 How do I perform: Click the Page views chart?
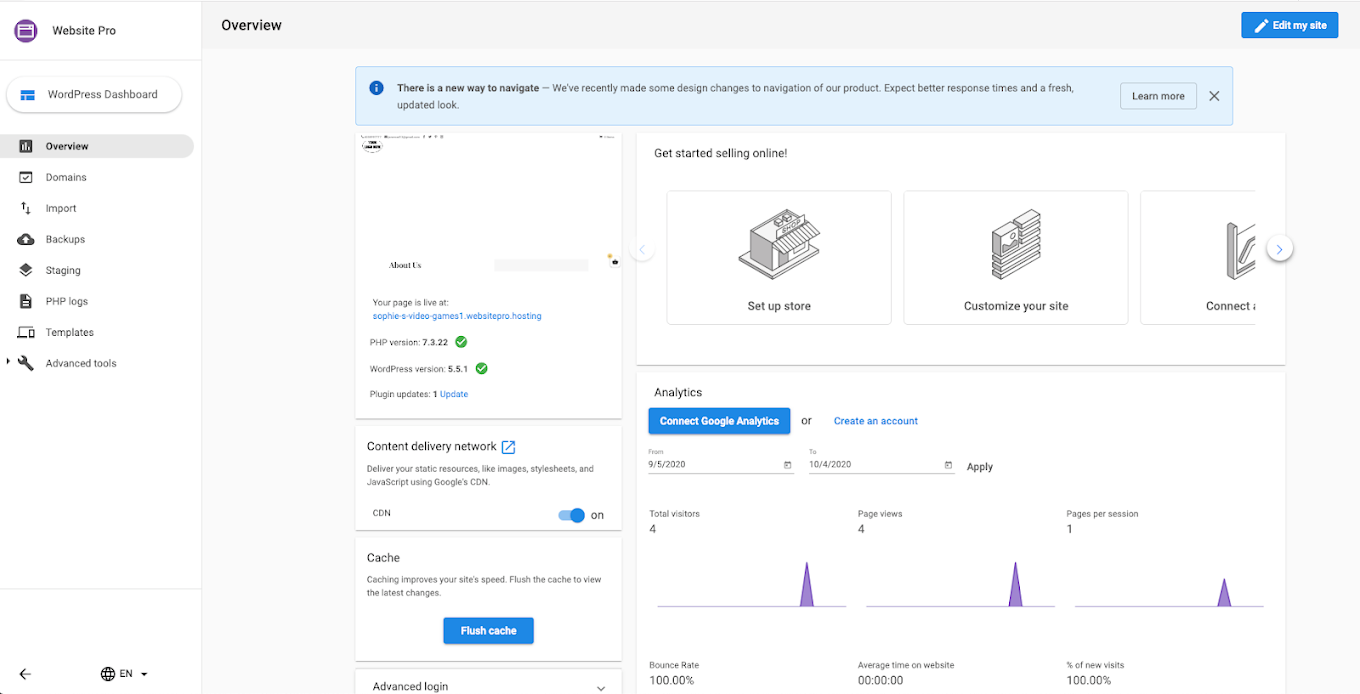tap(960, 584)
